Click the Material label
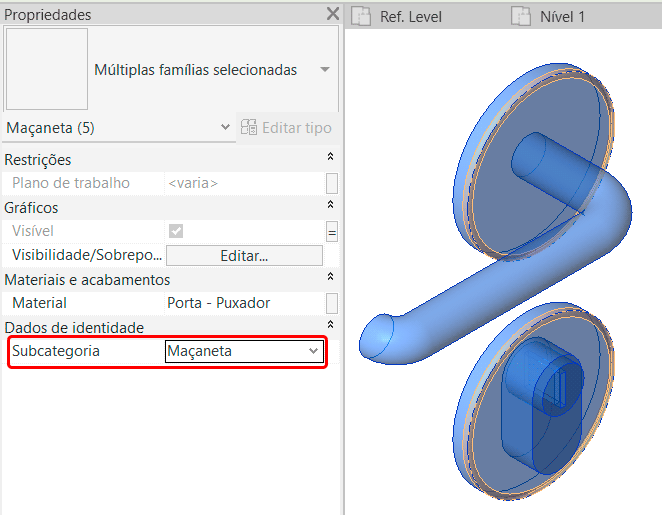The width and height of the screenshot is (662, 515). tap(39, 303)
